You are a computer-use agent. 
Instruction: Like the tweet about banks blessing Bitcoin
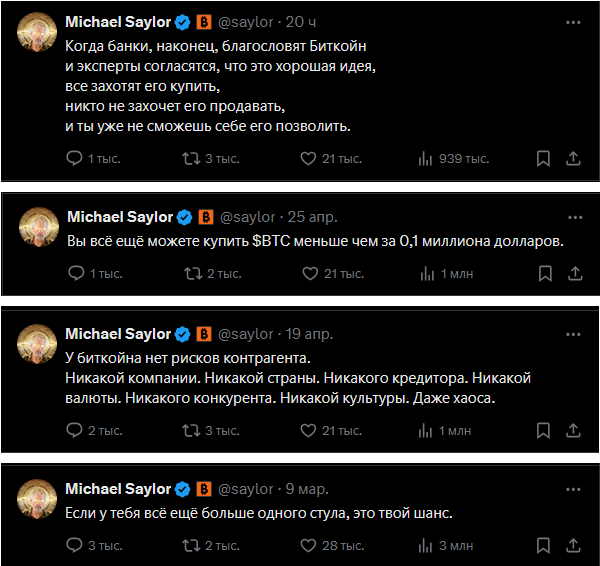click(x=308, y=158)
